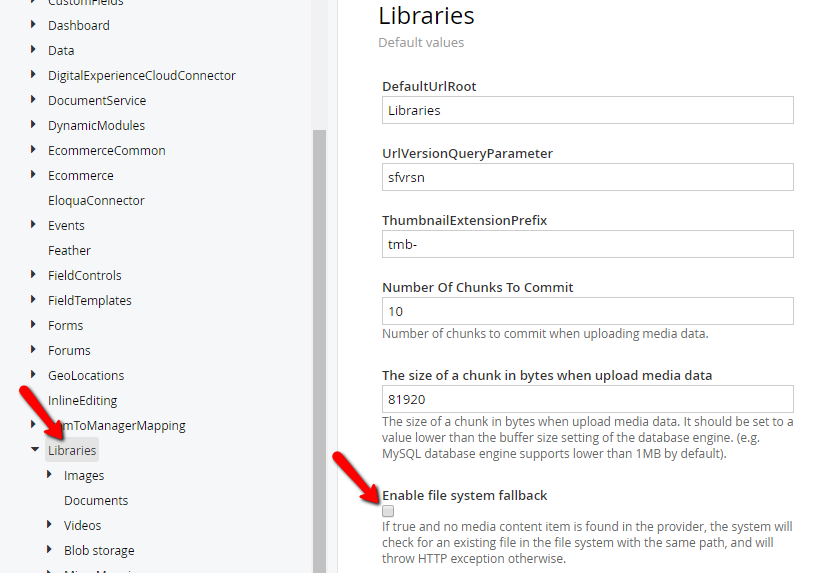Screen dimensions: 820x573
Task: Expand DigitalExperienceCloudConnector node arrow
Action: [x=33, y=74]
